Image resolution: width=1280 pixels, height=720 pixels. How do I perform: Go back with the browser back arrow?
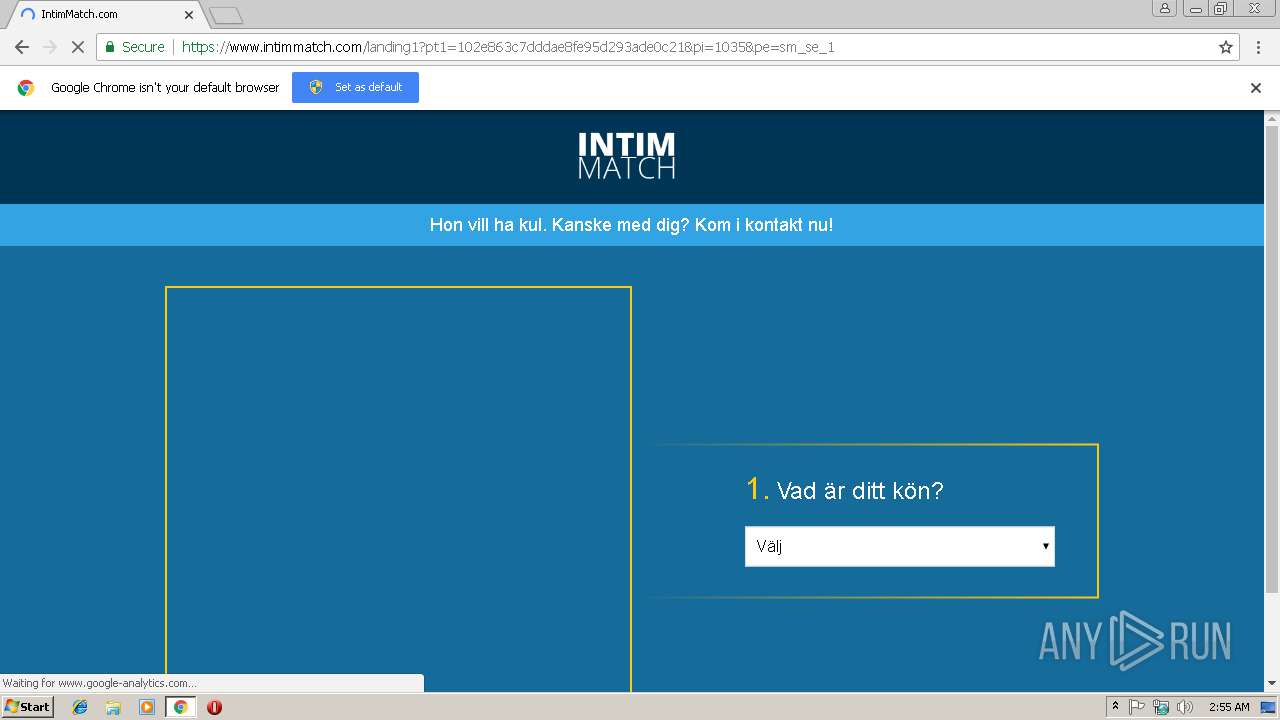(21, 47)
